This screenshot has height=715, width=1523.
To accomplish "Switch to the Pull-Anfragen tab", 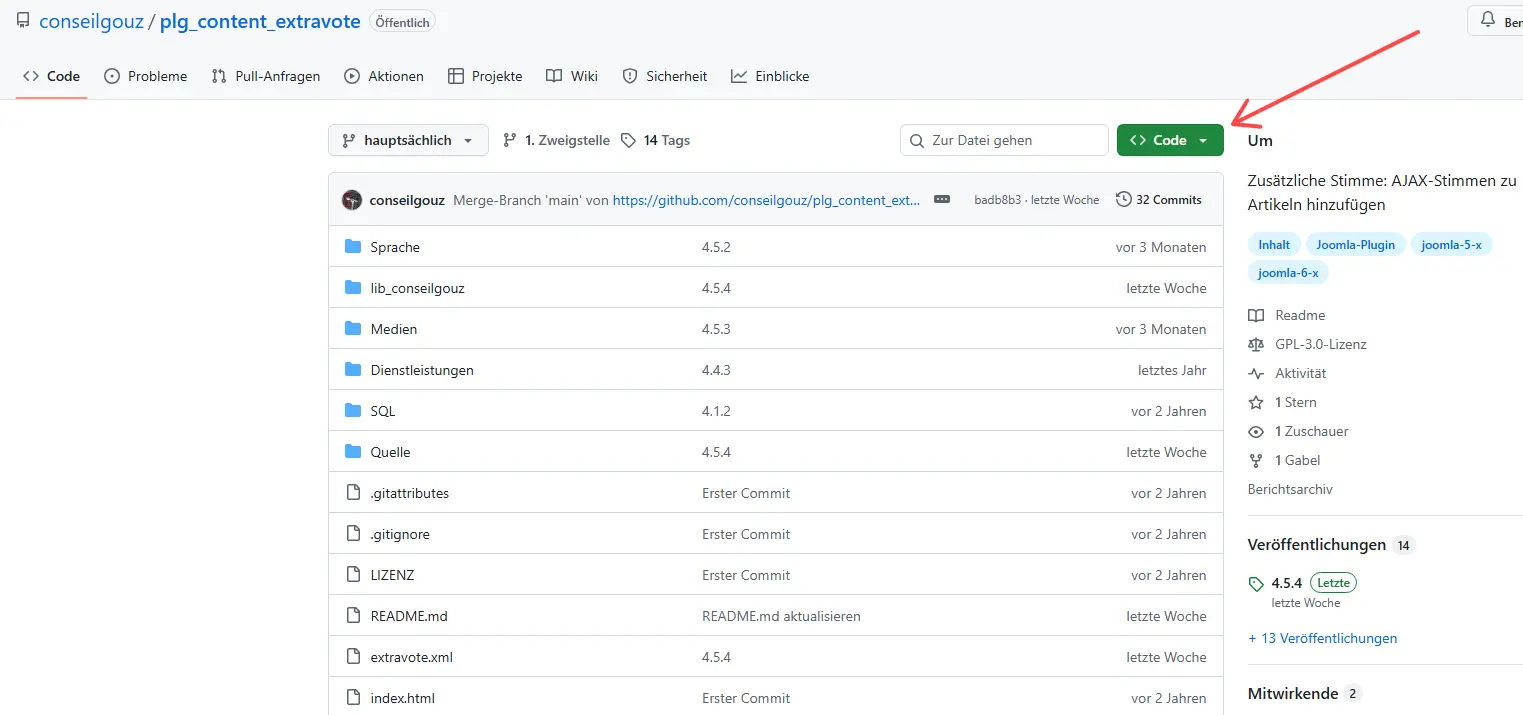I will 266,76.
